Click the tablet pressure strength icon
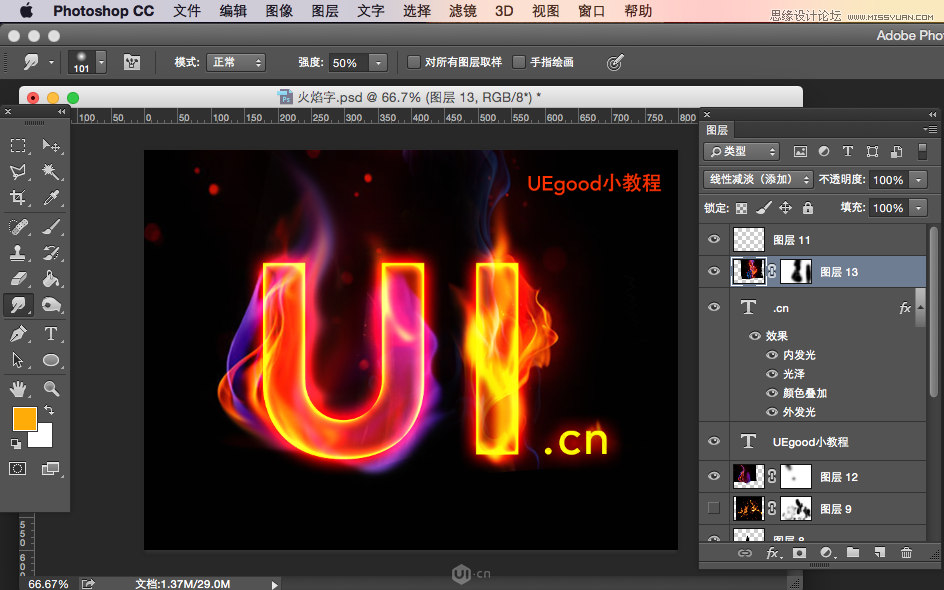This screenshot has width=944, height=590. pos(614,62)
